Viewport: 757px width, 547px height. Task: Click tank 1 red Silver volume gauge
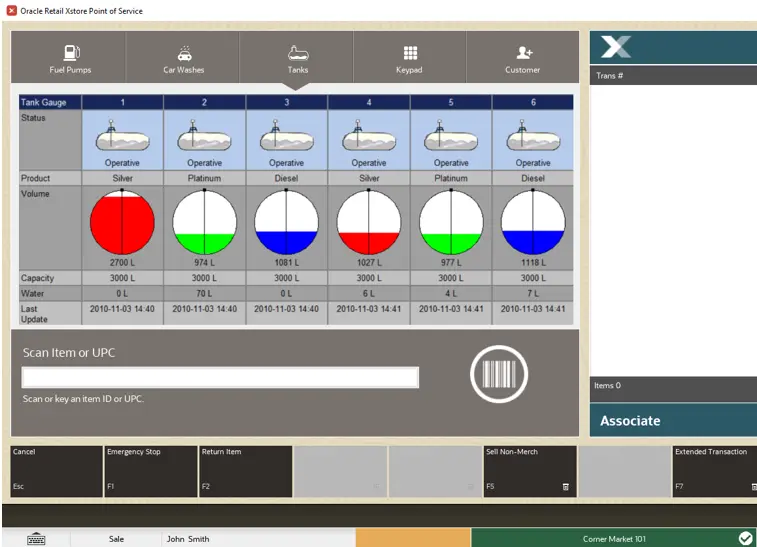(123, 222)
